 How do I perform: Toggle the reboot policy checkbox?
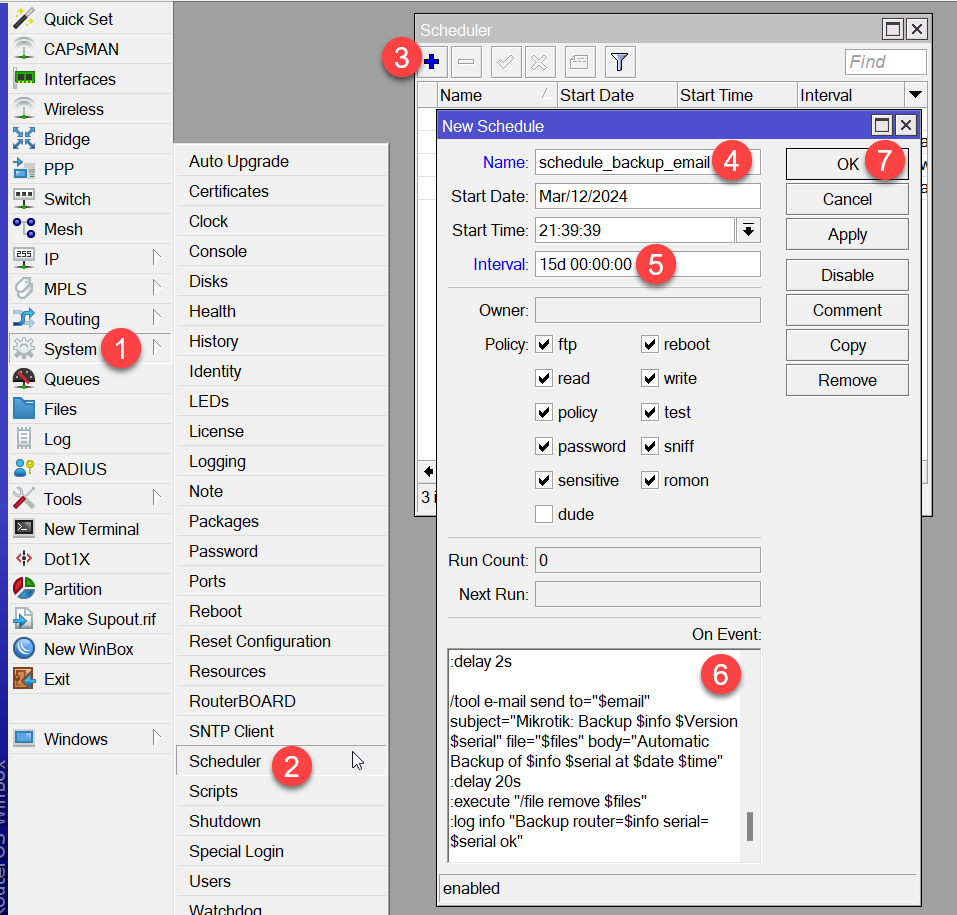point(650,344)
